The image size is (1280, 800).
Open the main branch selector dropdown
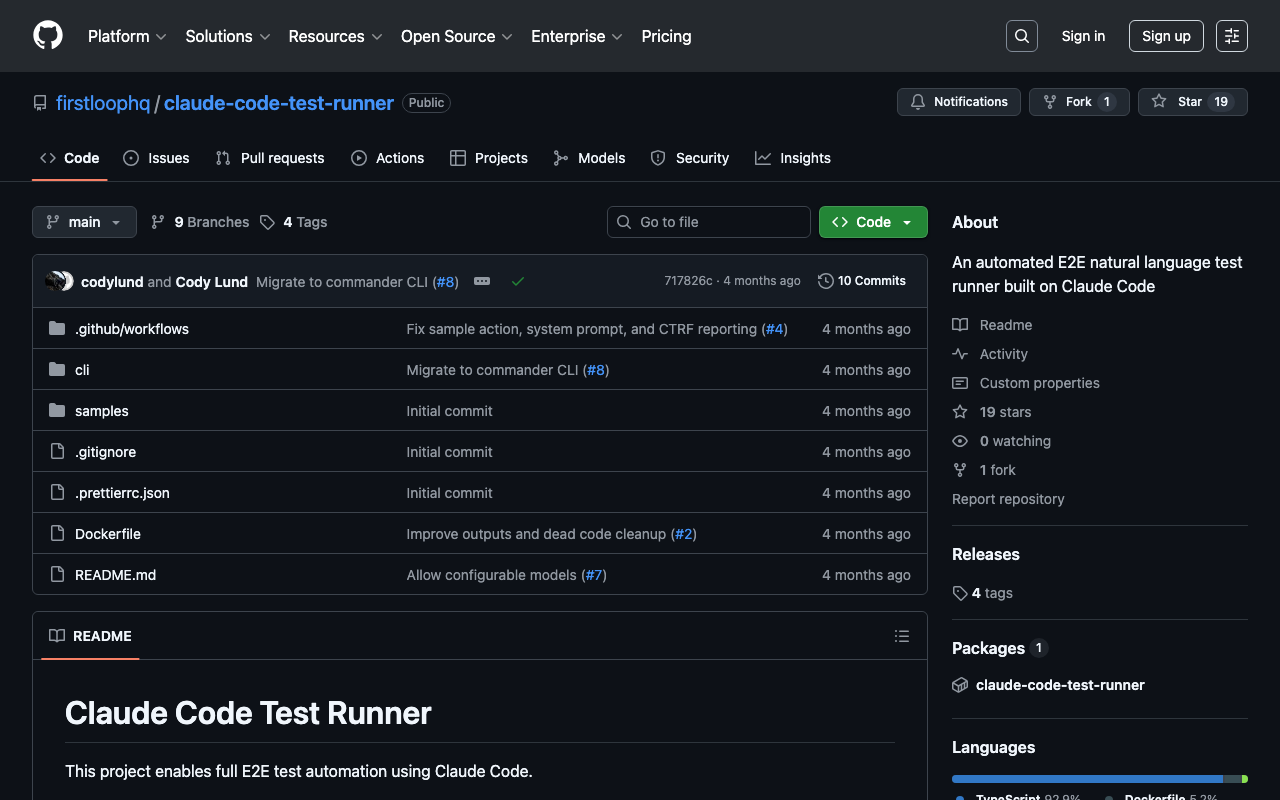[x=84, y=222]
